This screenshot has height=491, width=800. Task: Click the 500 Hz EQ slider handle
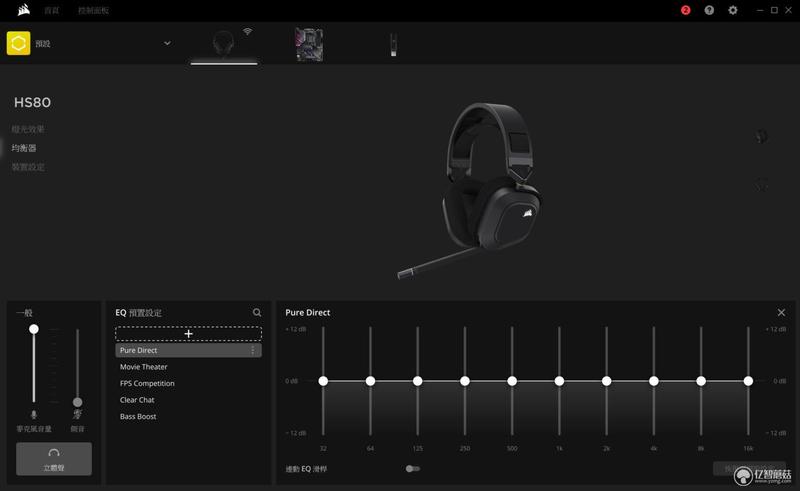click(x=512, y=381)
